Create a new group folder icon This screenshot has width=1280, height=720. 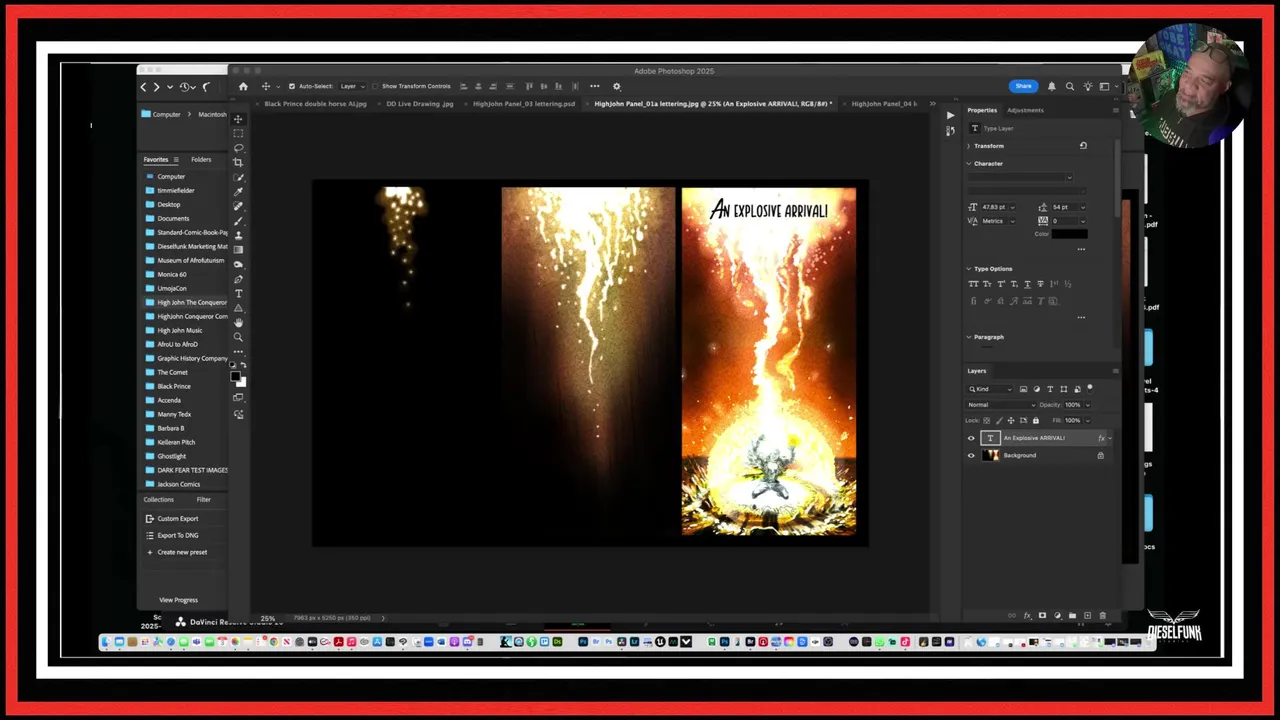coord(1072,615)
